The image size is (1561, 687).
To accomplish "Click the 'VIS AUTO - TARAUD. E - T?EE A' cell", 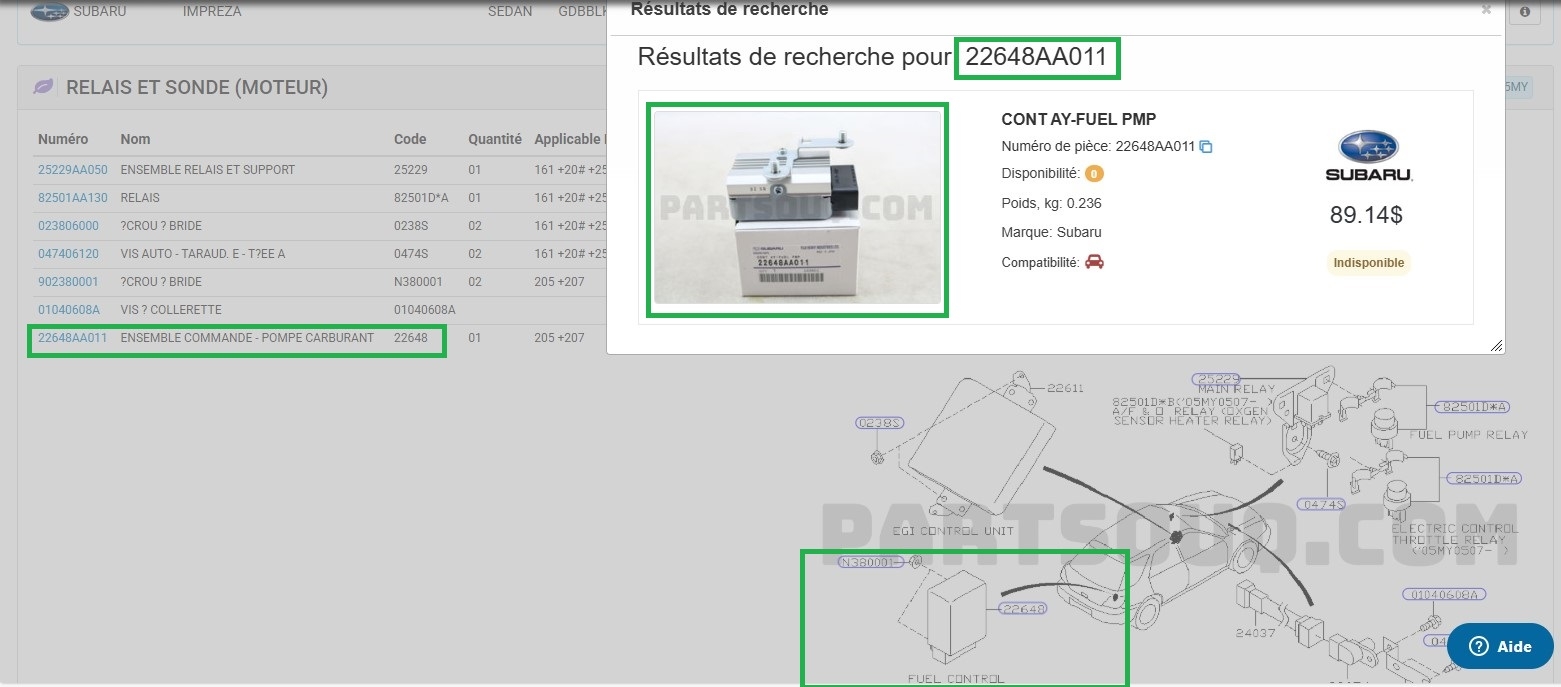I will pyautogui.click(x=203, y=254).
